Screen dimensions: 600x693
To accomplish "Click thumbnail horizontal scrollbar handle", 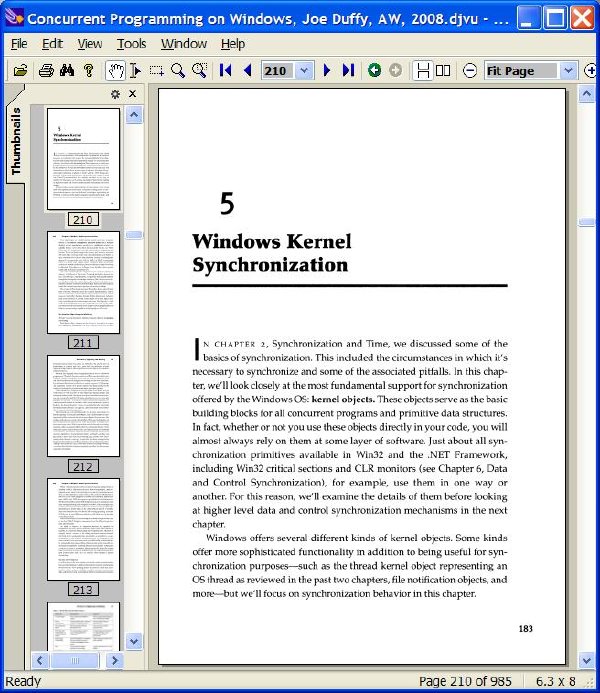I will (x=75, y=661).
